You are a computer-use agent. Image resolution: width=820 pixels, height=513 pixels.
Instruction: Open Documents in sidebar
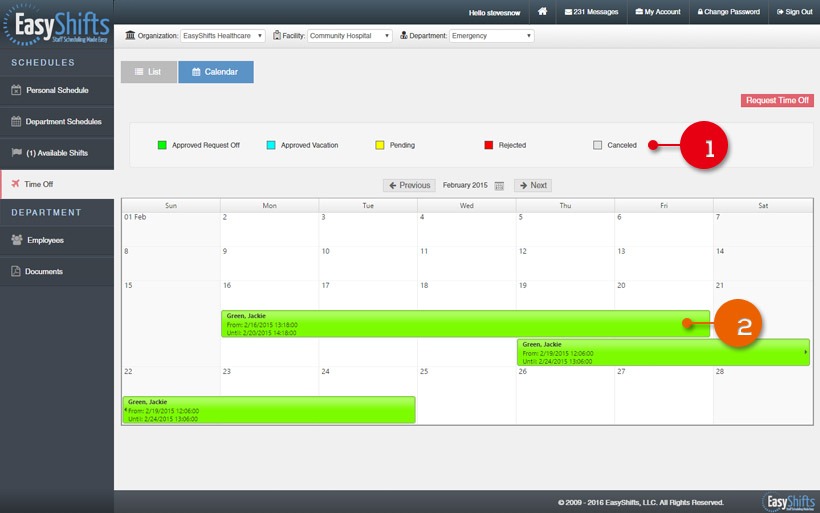57,272
